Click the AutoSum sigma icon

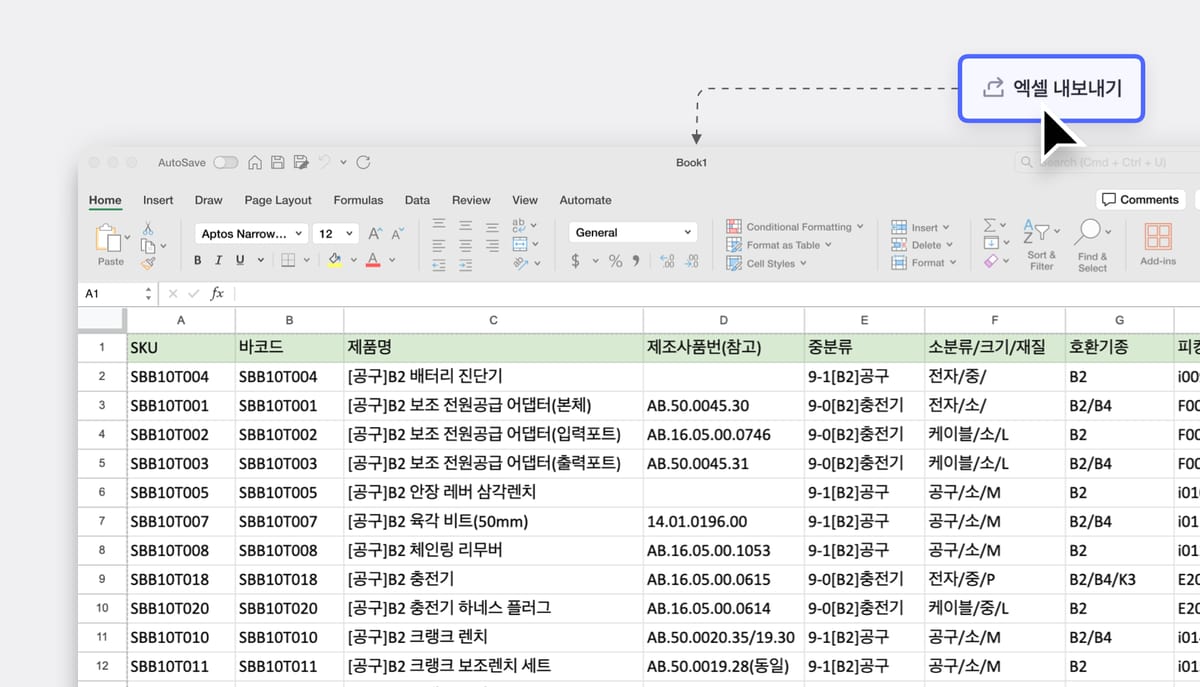(x=990, y=226)
